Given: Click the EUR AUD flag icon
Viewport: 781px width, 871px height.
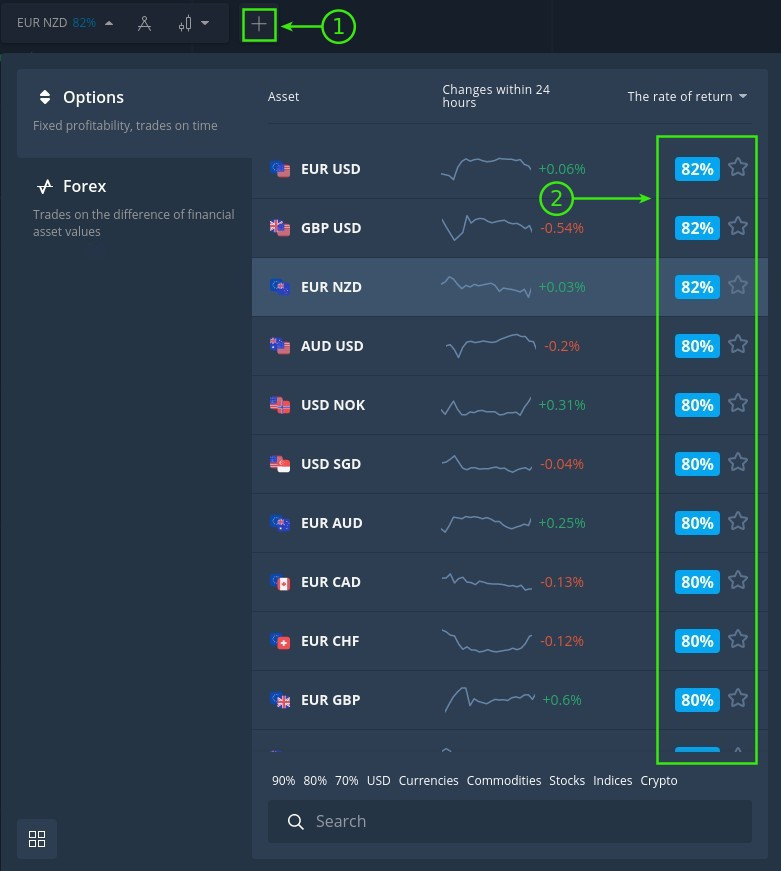Looking at the screenshot, I should pyautogui.click(x=280, y=523).
